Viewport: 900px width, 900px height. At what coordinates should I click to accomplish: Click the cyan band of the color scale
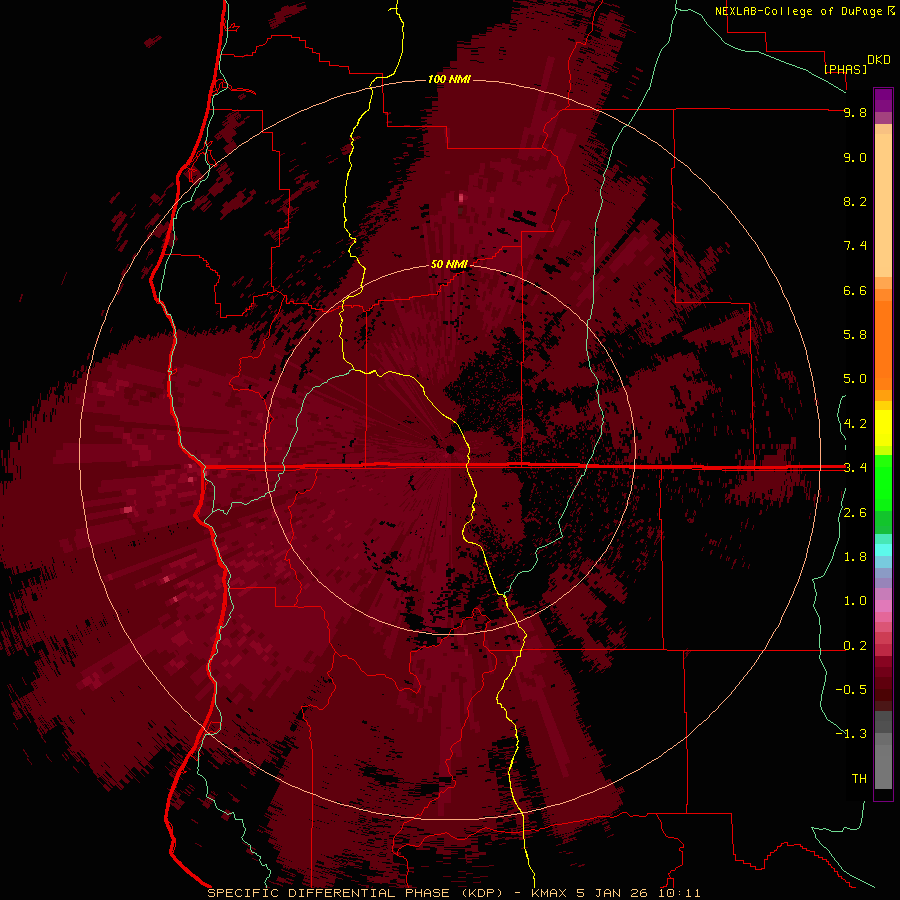tap(883, 550)
